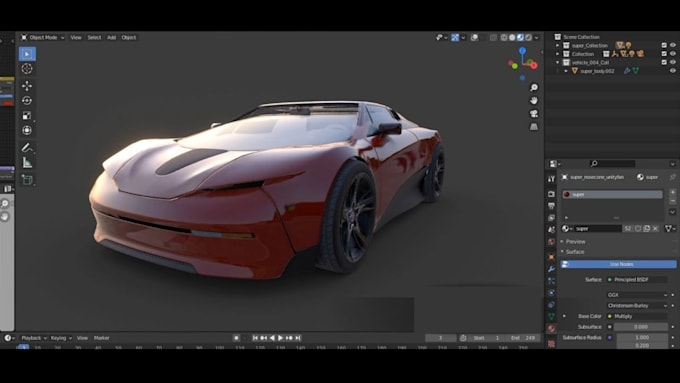The height and width of the screenshot is (383, 680).
Task: Hide vehicle_004_Coll with eye icon
Action: point(673,62)
